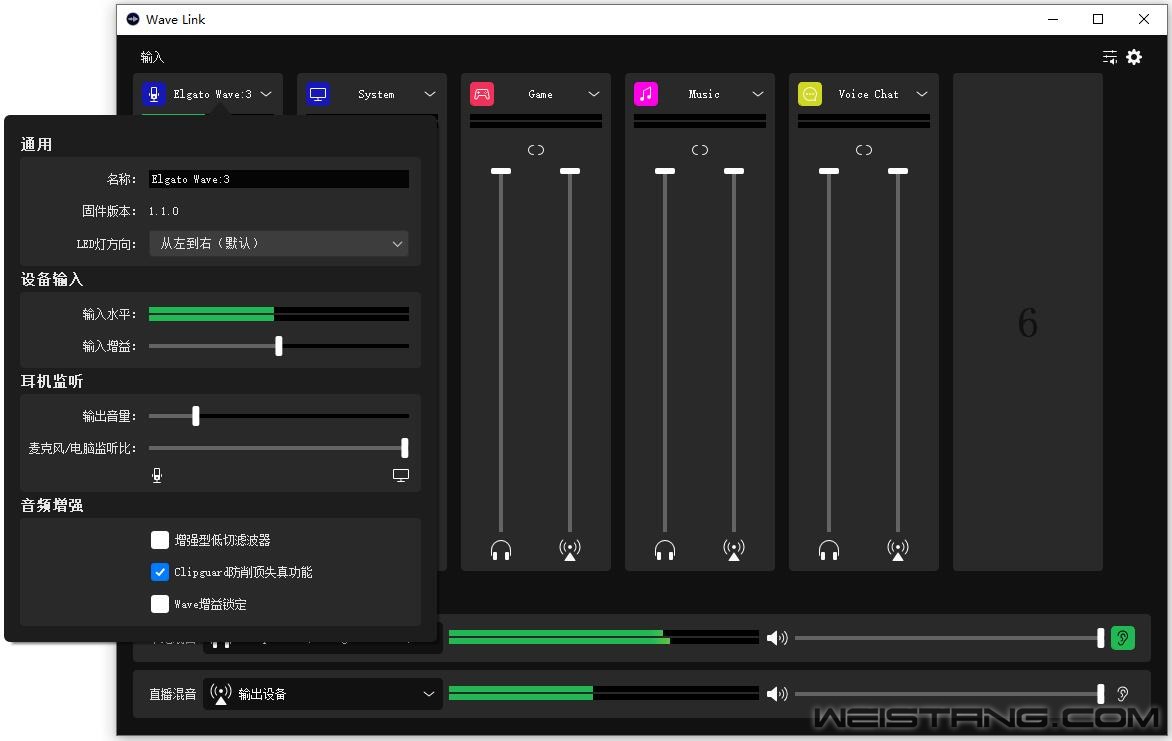Mute Music in the stream mix
This screenshot has height=741, width=1172.
[734, 550]
